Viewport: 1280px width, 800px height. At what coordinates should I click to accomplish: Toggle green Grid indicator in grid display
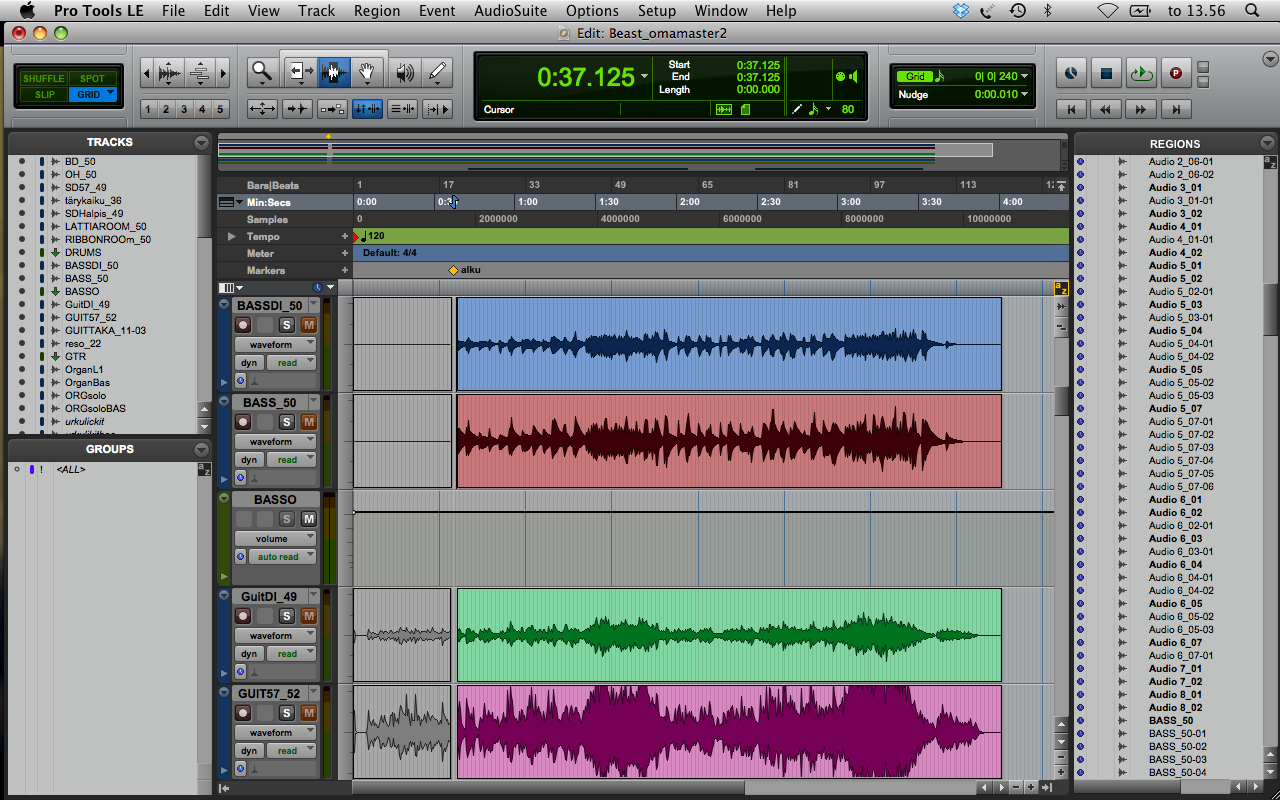click(915, 77)
